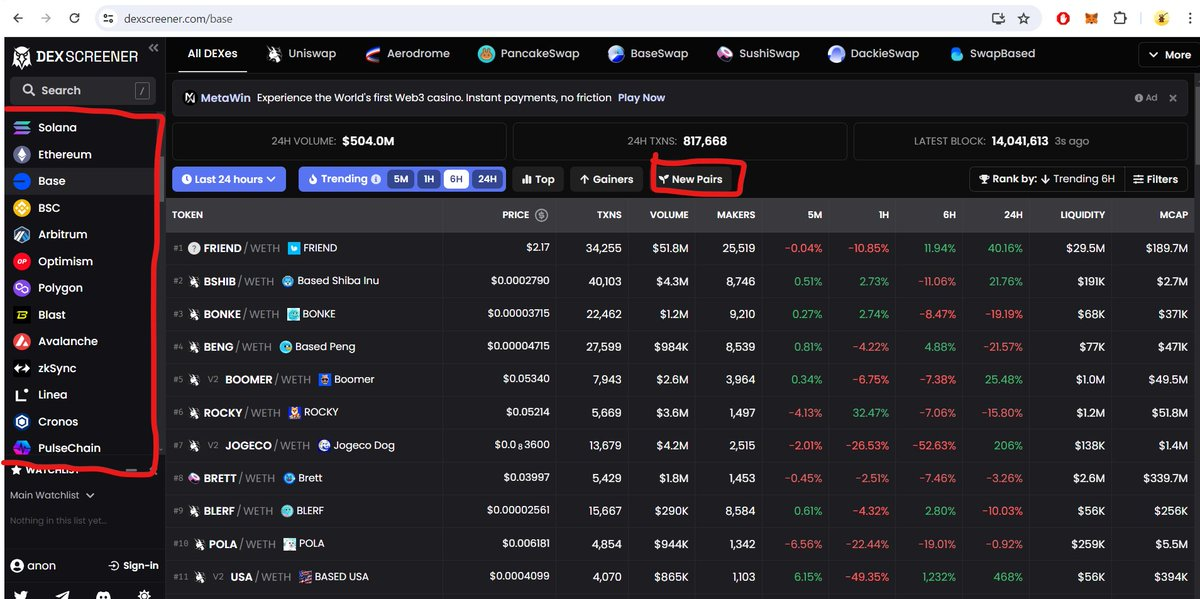This screenshot has width=1200, height=599.
Task: Open the BRETT / WETH pair row
Action: point(682,478)
